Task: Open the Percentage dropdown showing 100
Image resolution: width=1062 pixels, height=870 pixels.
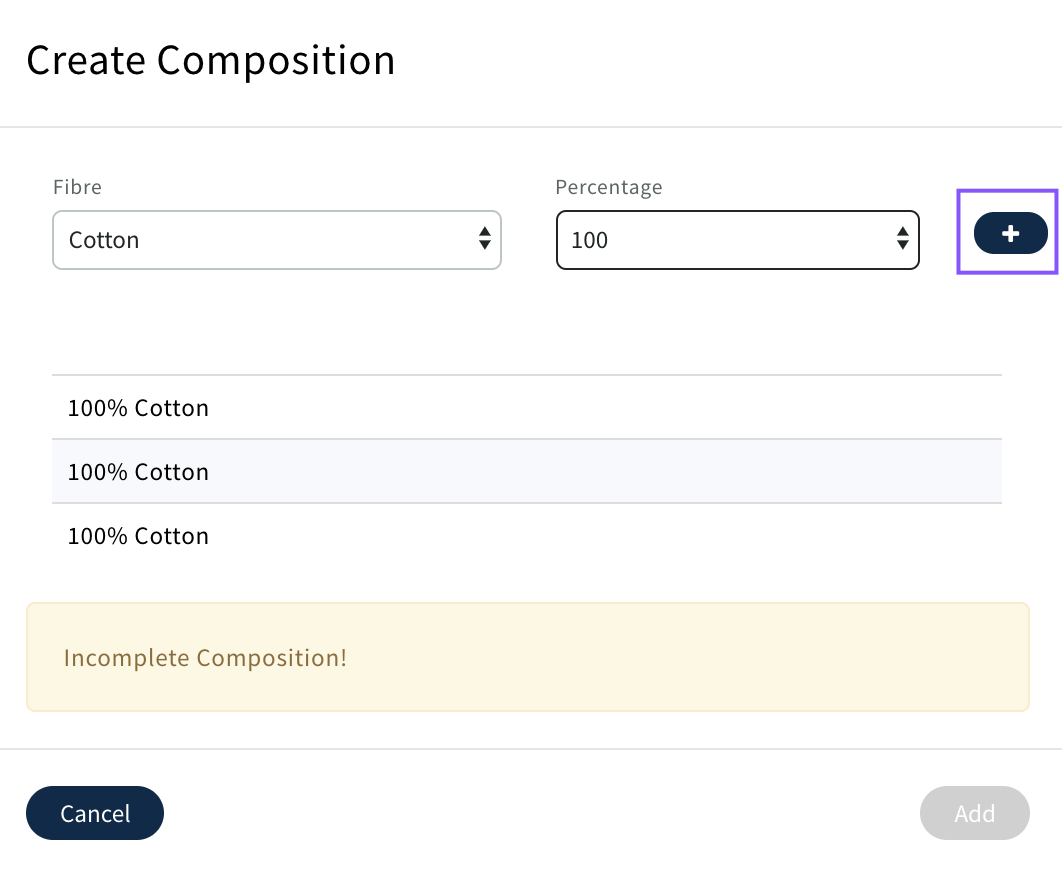Action: click(x=736, y=240)
